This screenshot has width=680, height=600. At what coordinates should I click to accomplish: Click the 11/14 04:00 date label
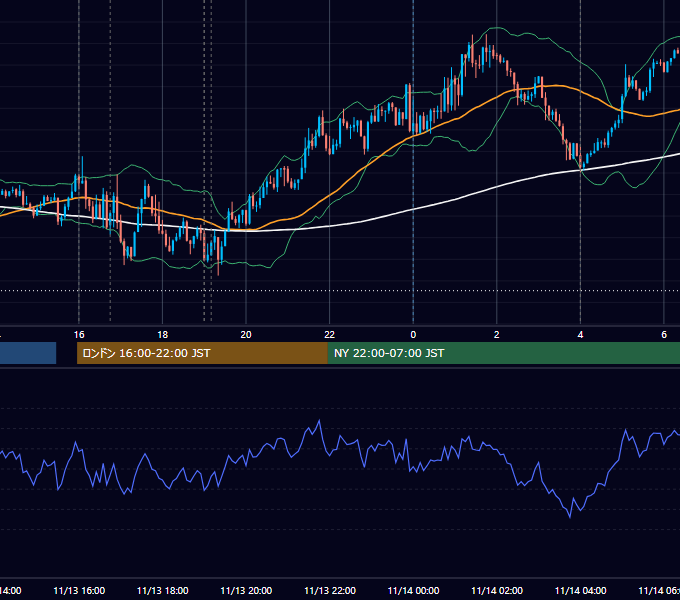click(x=581, y=590)
